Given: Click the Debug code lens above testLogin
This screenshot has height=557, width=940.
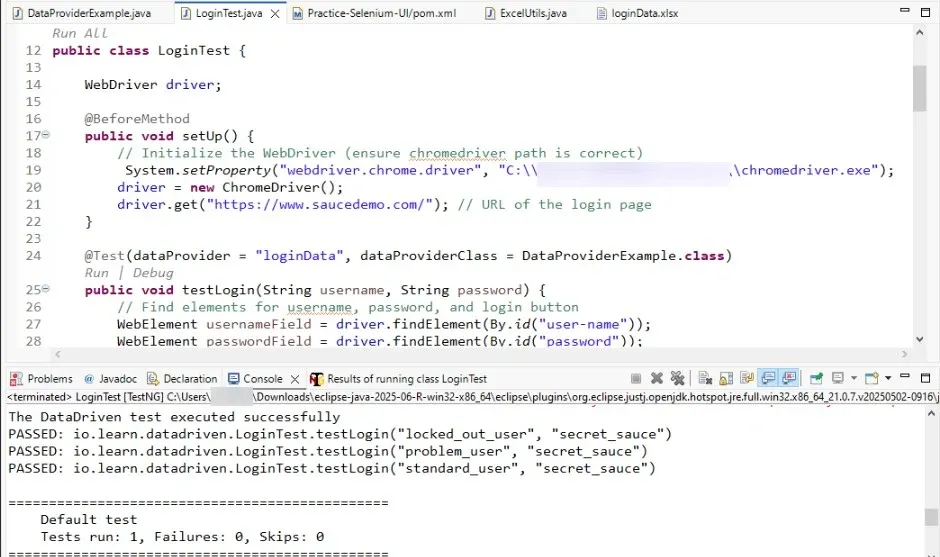Looking at the screenshot, I should 153,273.
